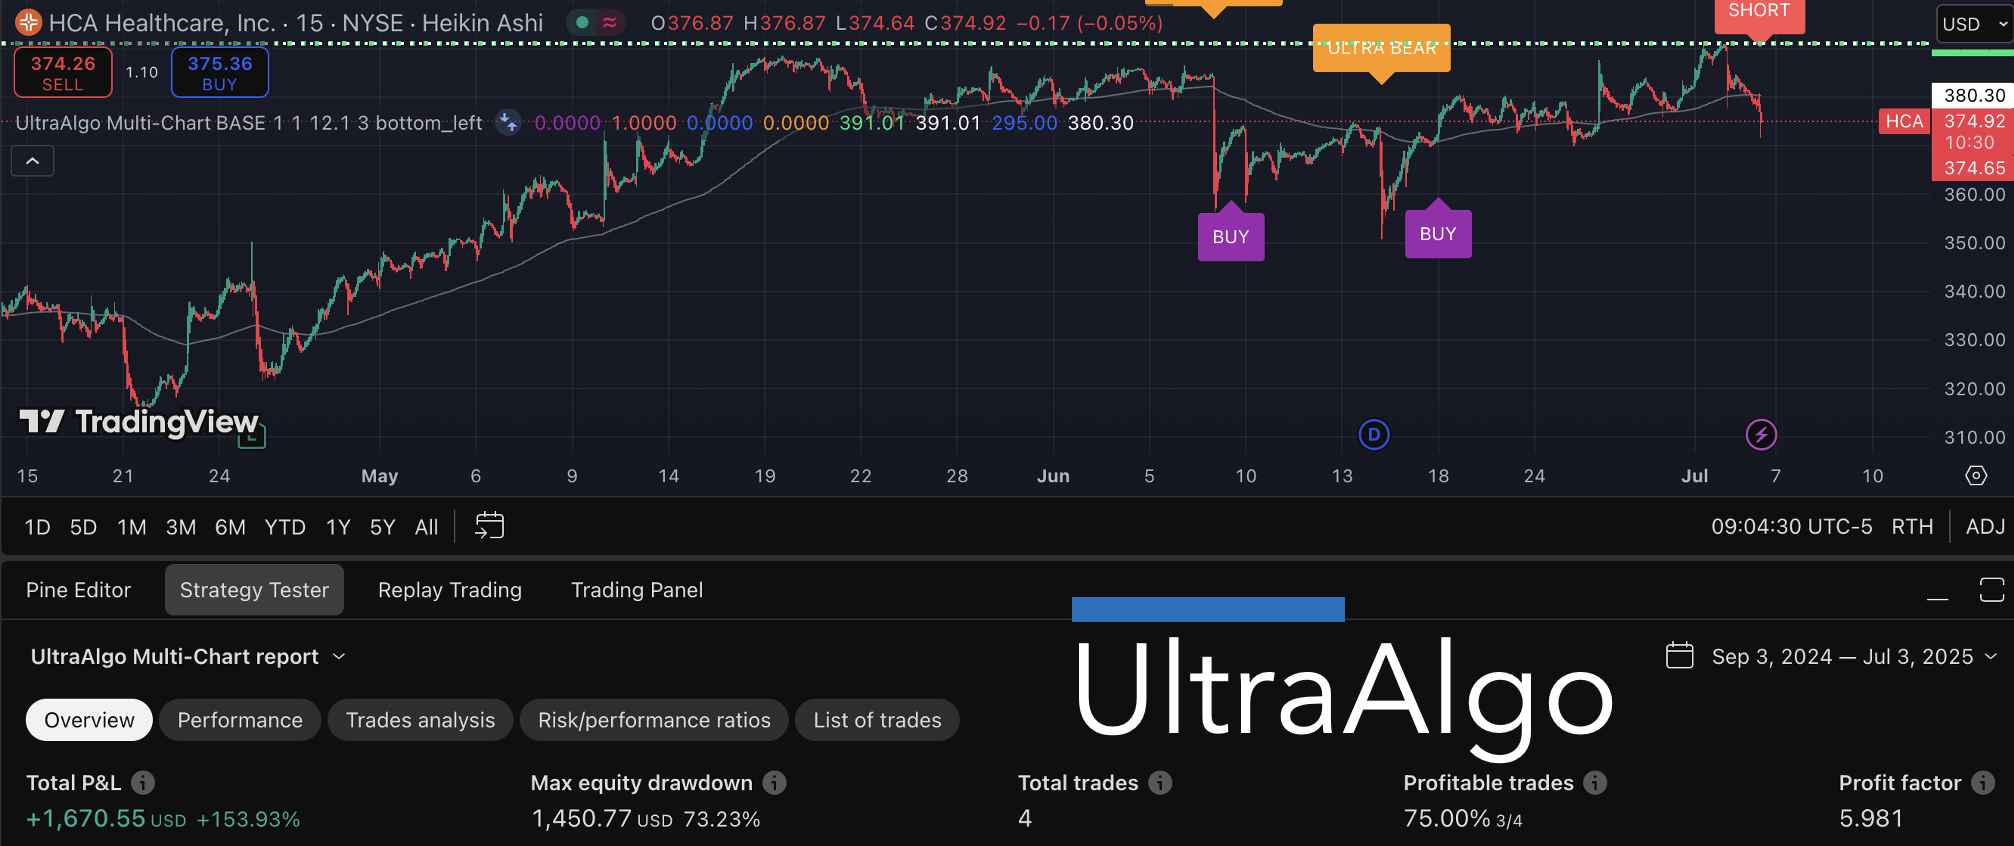Open chart settings gear on price axis
This screenshot has height=846, width=2014.
click(1976, 476)
